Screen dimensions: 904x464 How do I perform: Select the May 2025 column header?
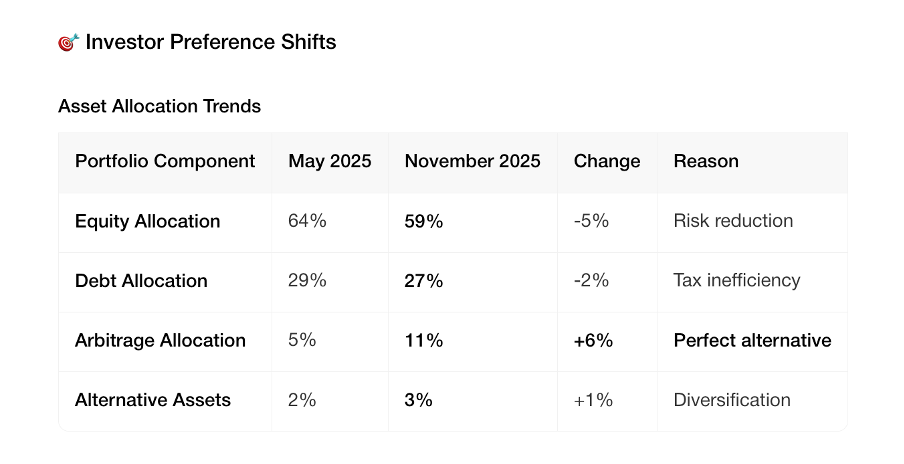(x=329, y=161)
